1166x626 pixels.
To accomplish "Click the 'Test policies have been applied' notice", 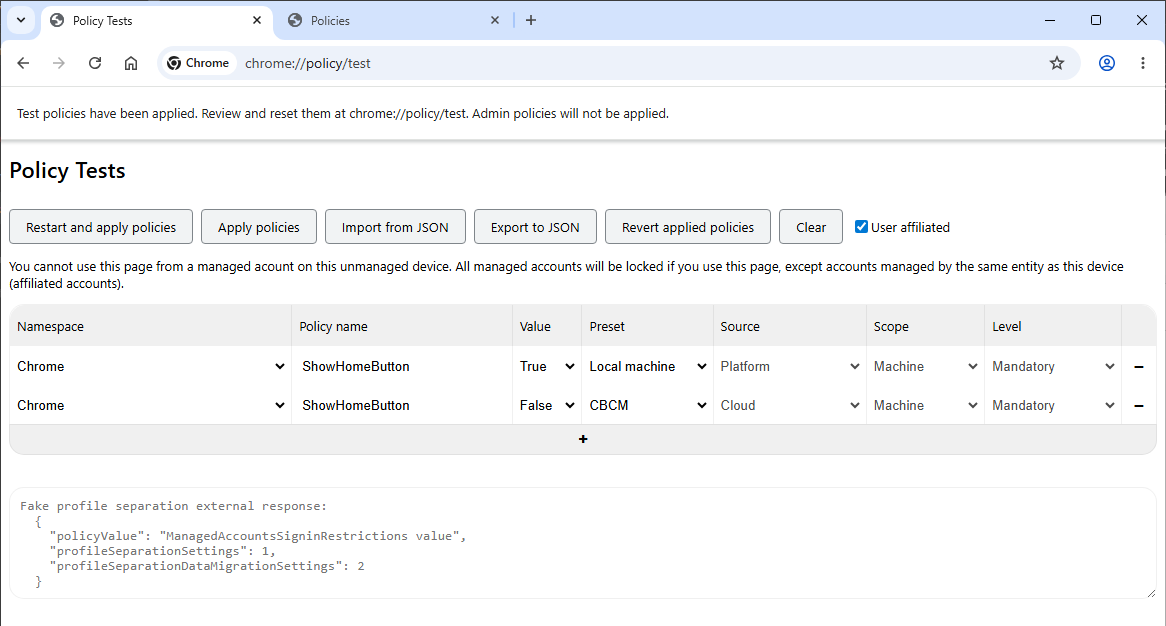I will [x=343, y=114].
